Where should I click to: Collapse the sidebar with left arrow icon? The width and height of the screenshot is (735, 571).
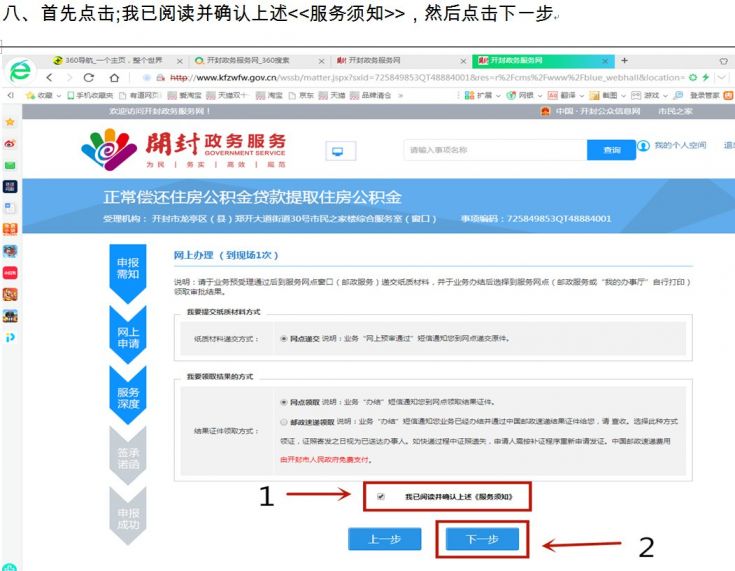pos(10,95)
